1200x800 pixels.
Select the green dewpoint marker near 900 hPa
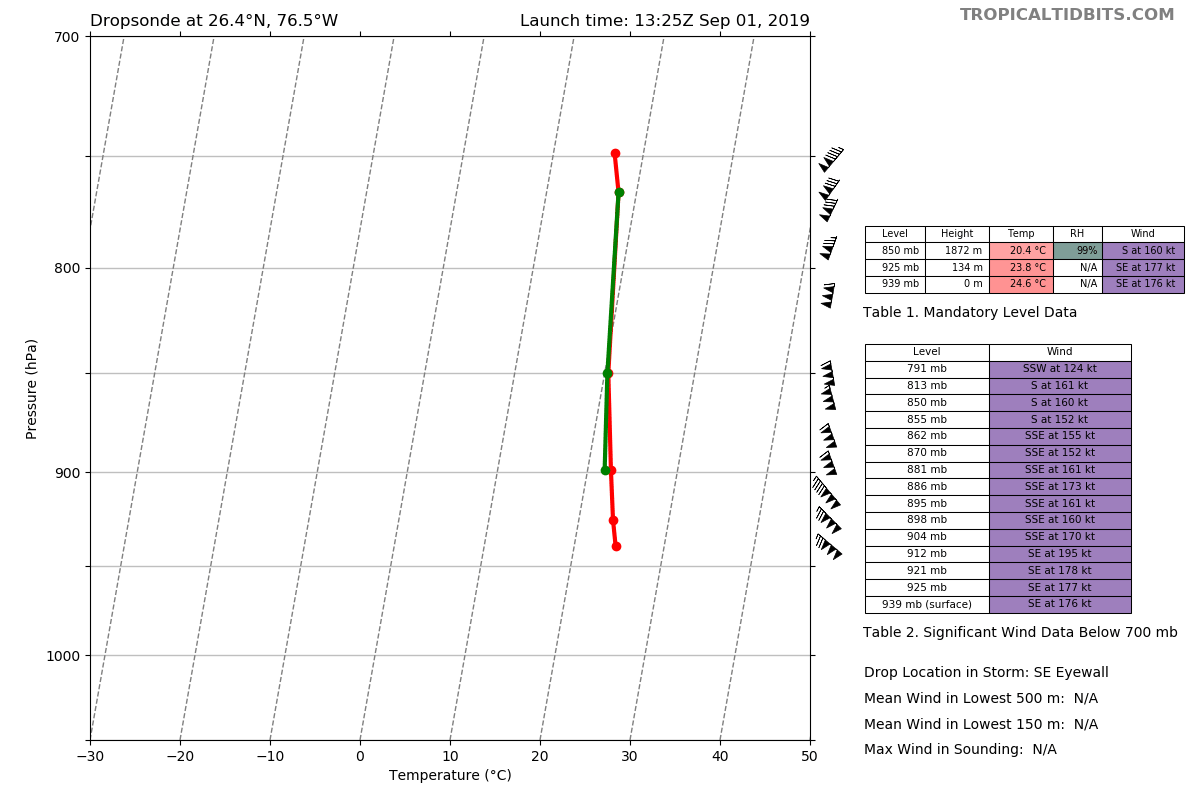point(605,470)
